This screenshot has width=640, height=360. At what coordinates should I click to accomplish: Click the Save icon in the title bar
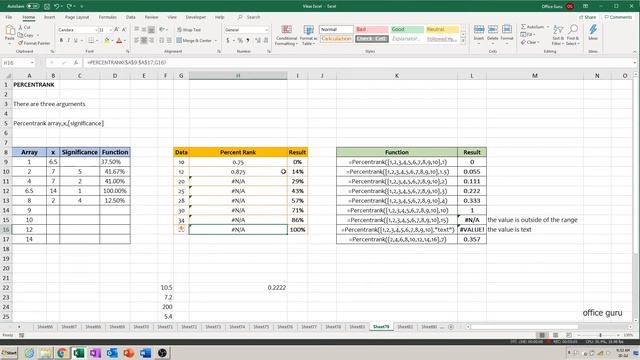tap(47, 6)
